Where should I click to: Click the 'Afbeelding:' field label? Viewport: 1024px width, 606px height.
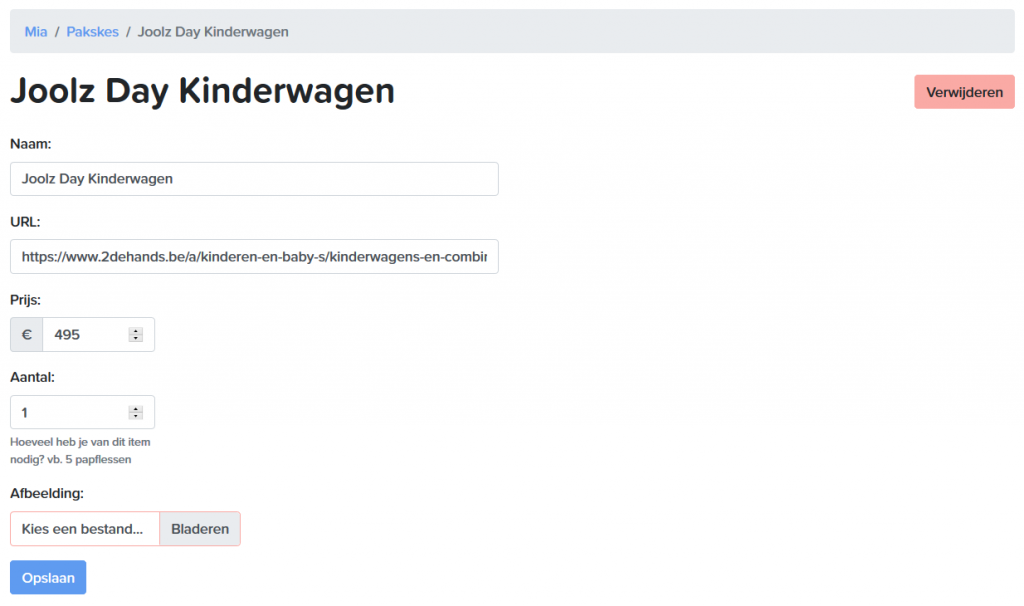[47, 493]
